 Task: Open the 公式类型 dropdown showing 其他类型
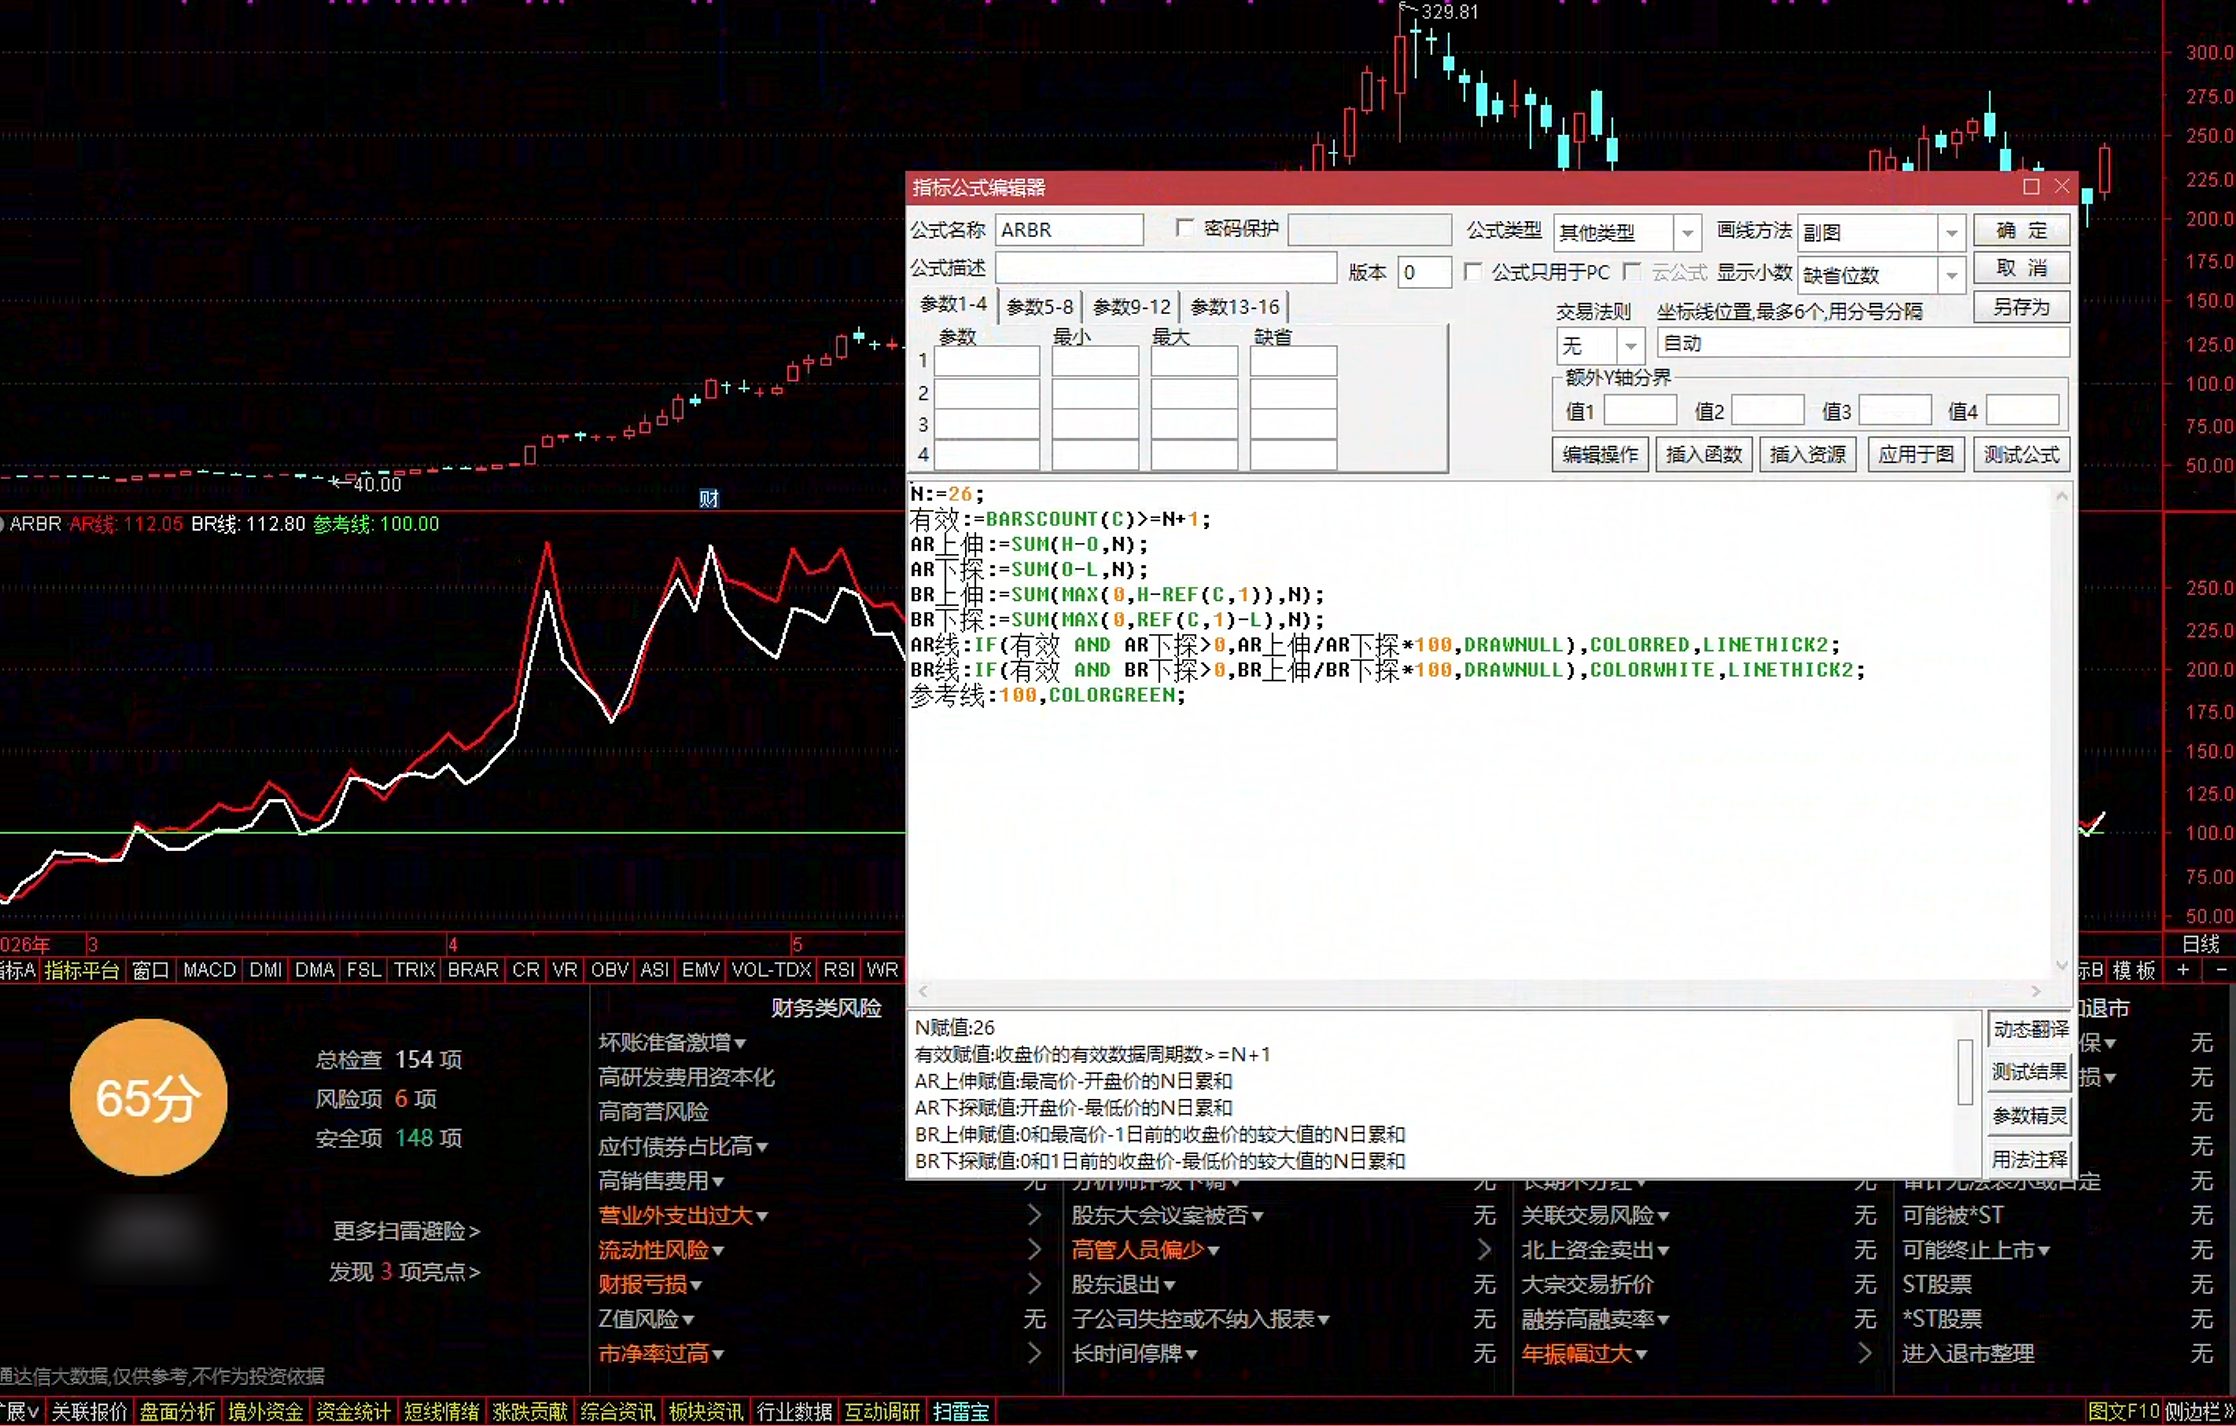1626,233
